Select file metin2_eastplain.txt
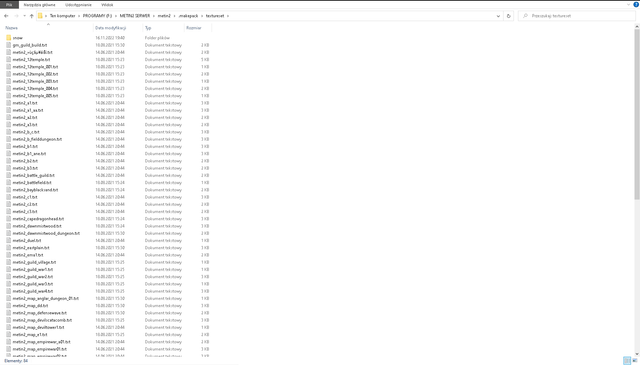 (x=31, y=248)
